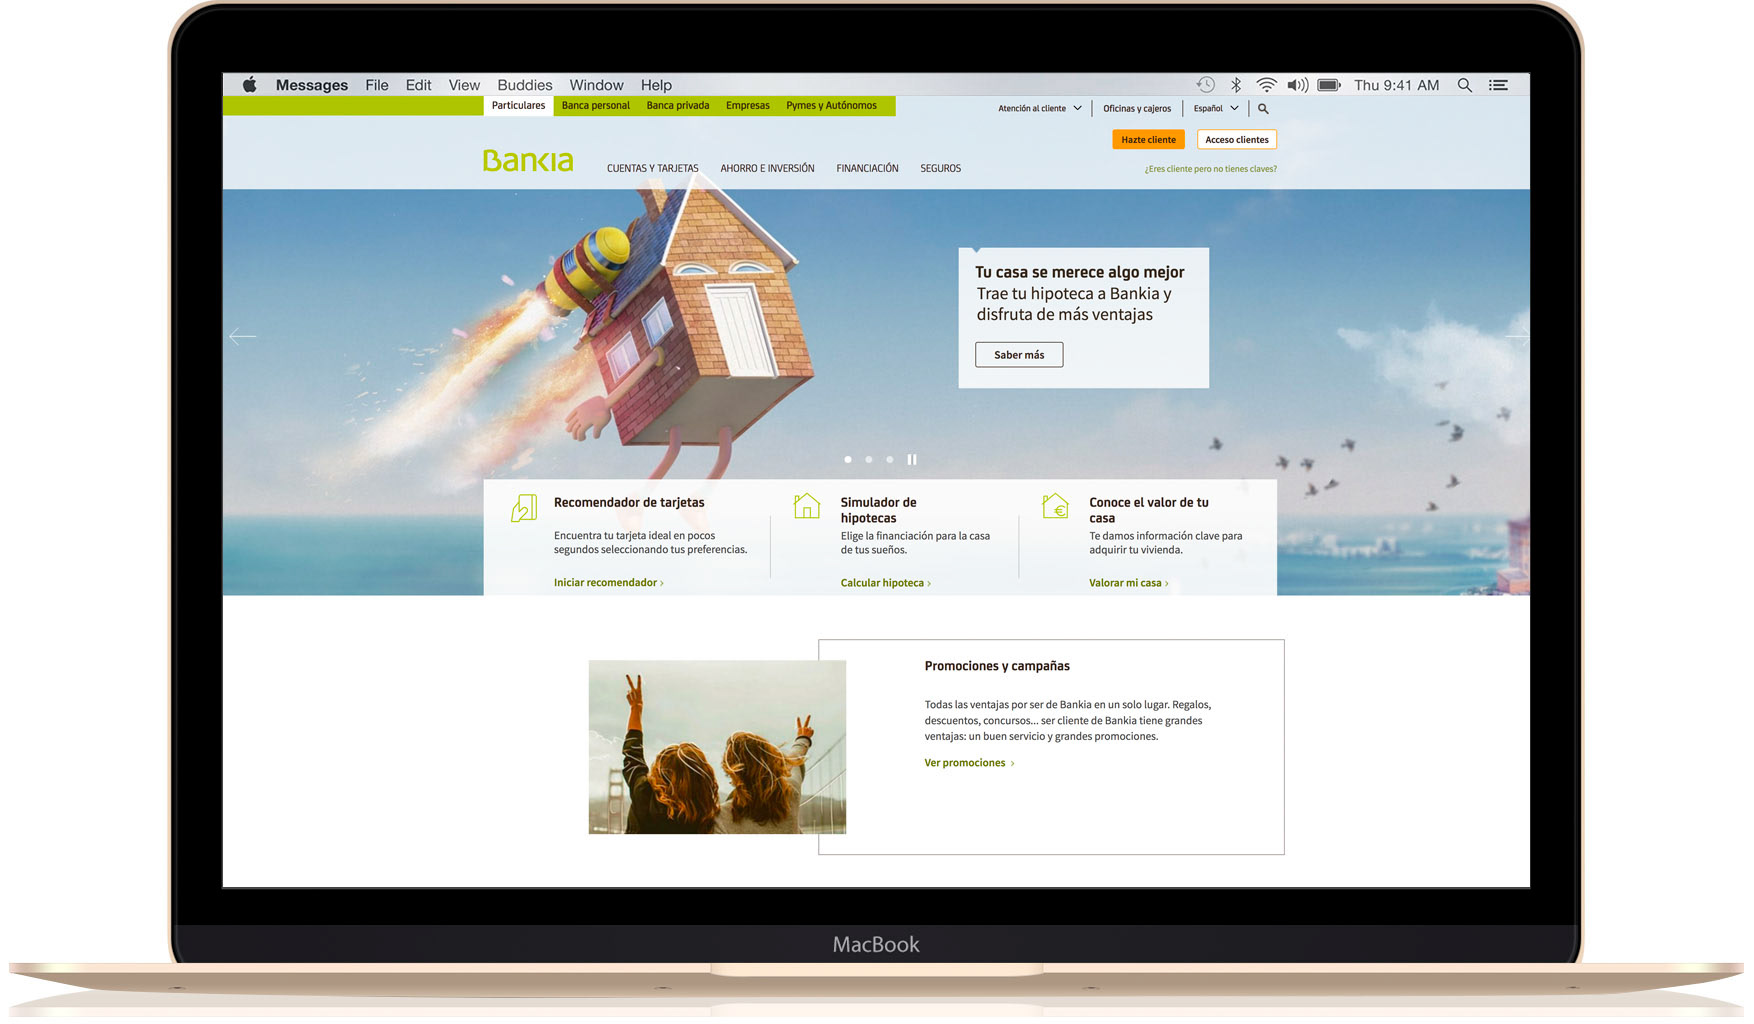The height and width of the screenshot is (1024, 1754).
Task: Open the Messages menu
Action: tap(312, 85)
